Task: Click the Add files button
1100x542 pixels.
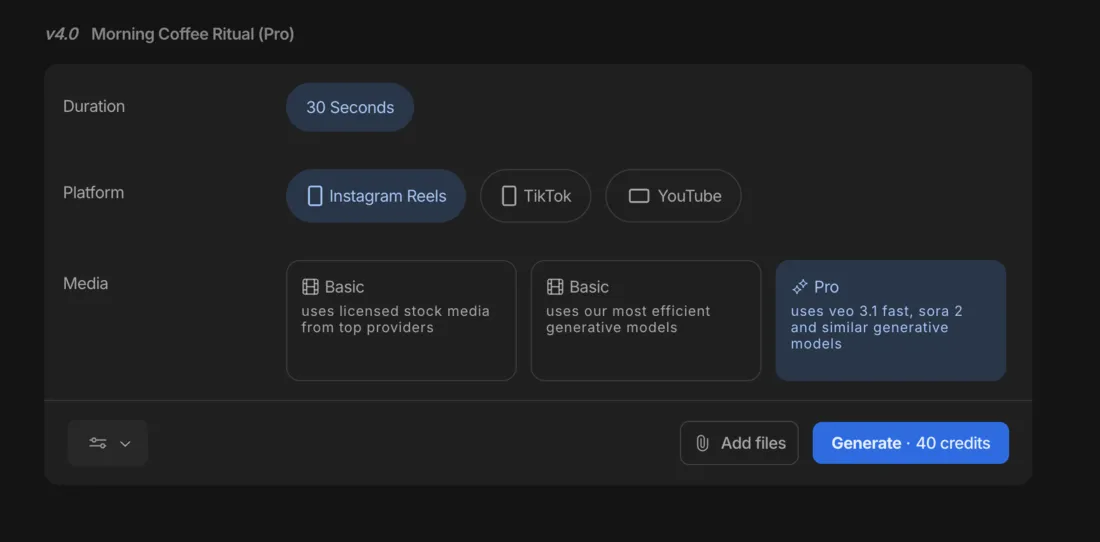Action: (739, 443)
